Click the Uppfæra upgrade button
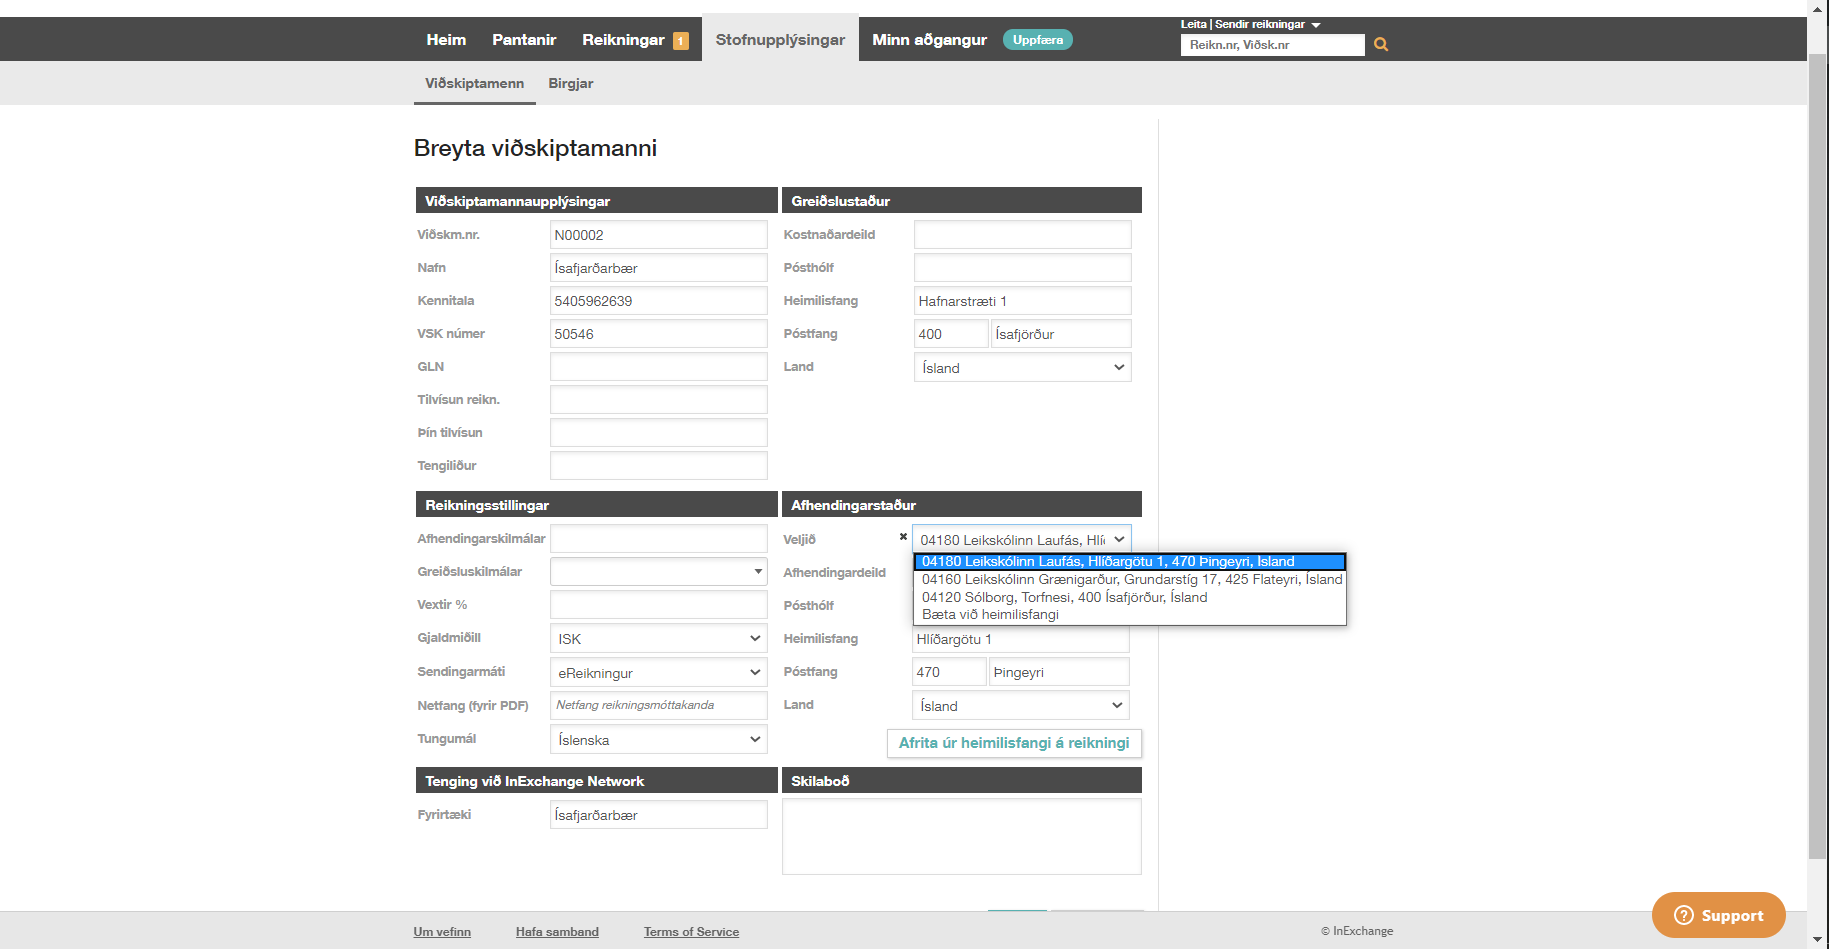Image resolution: width=1829 pixels, height=949 pixels. coord(1037,40)
